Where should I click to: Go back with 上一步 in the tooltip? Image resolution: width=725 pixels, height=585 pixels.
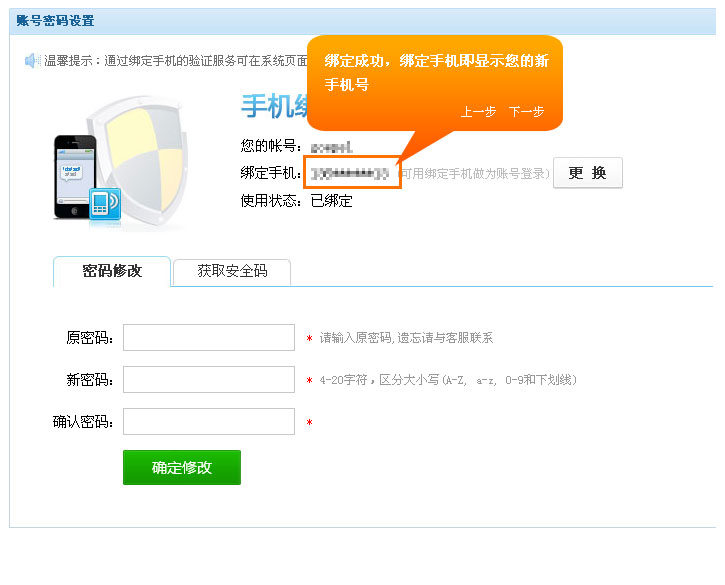478,112
